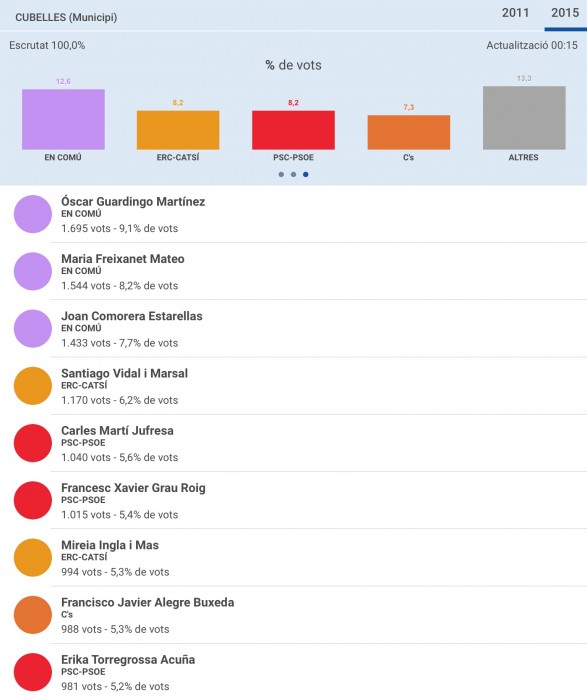This screenshot has width=587, height=700.
Task: Go to second chart page dot
Action: 293,175
